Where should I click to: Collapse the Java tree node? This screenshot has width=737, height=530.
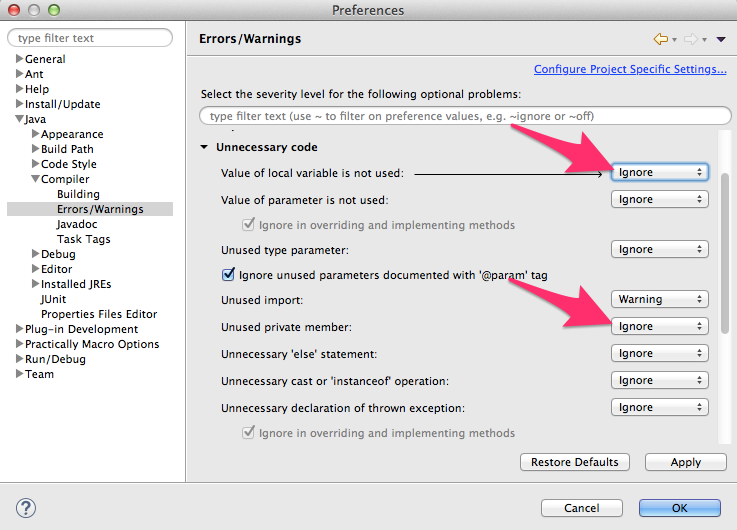(x=19, y=119)
